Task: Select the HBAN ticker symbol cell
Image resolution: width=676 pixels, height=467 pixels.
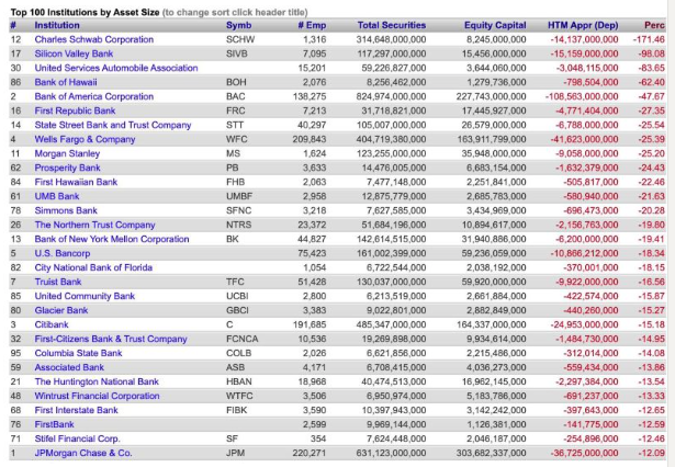Action: click(x=239, y=381)
